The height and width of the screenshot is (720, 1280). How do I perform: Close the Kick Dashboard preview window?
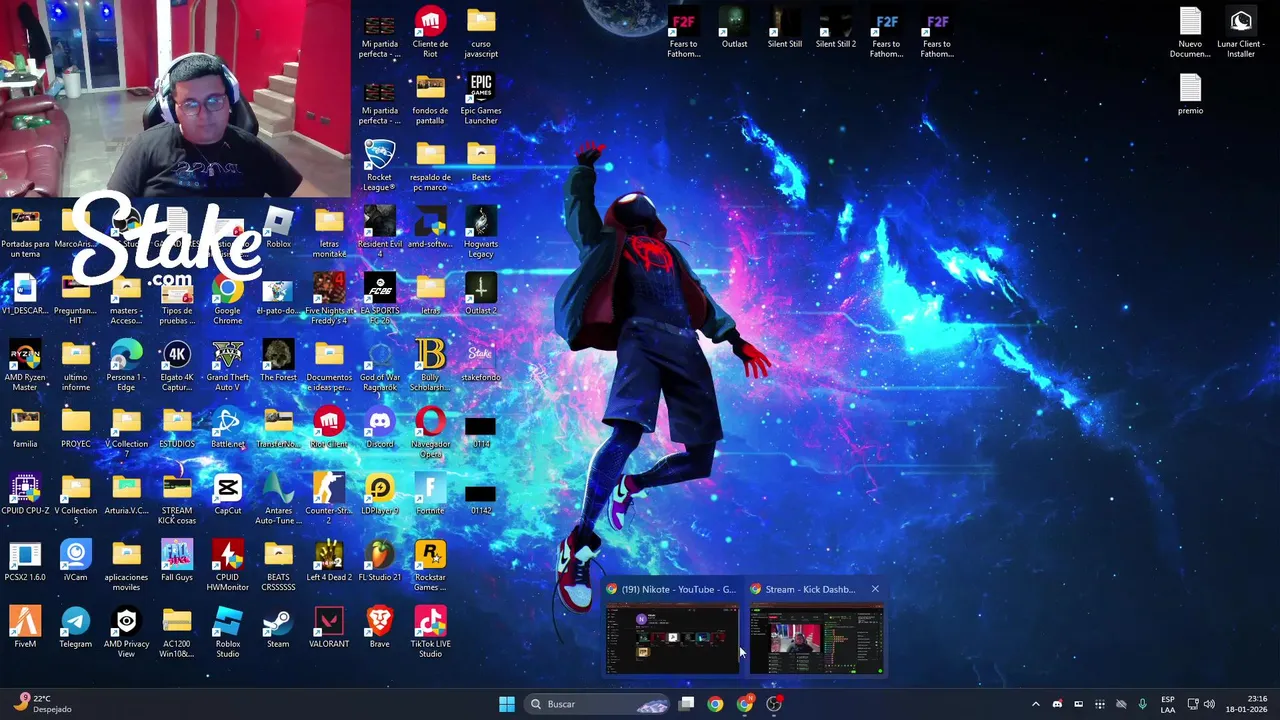pos(875,589)
